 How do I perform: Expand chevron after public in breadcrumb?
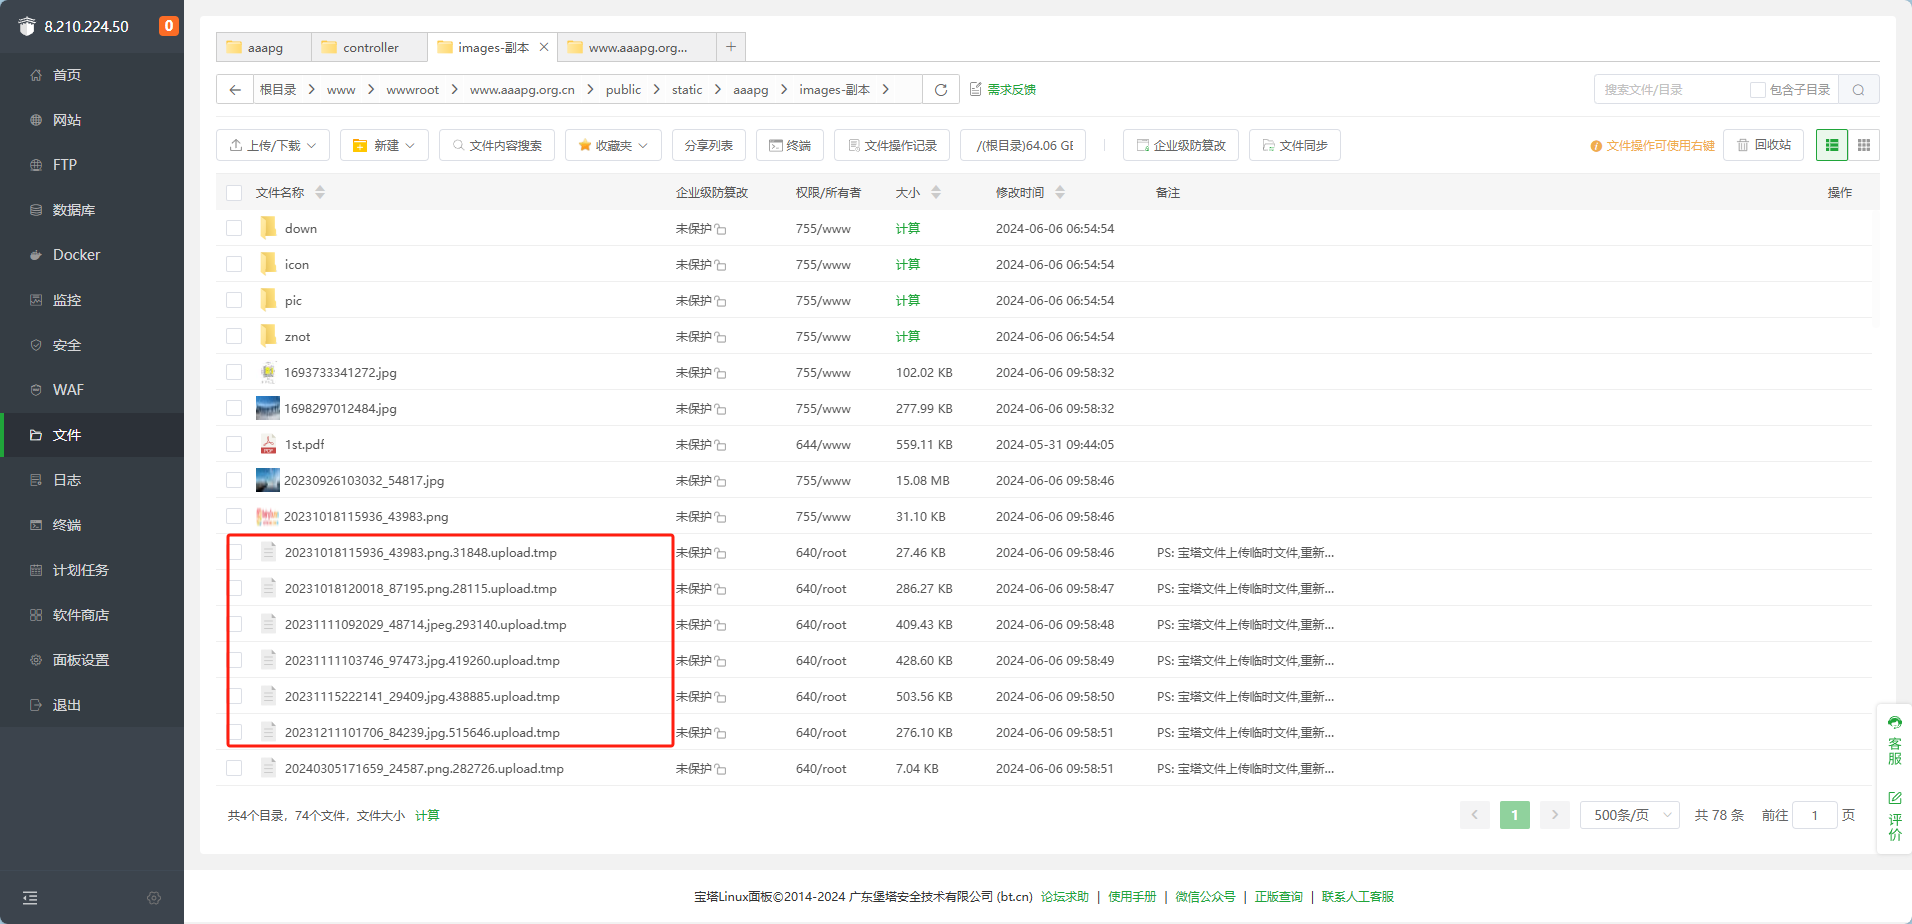click(x=656, y=90)
